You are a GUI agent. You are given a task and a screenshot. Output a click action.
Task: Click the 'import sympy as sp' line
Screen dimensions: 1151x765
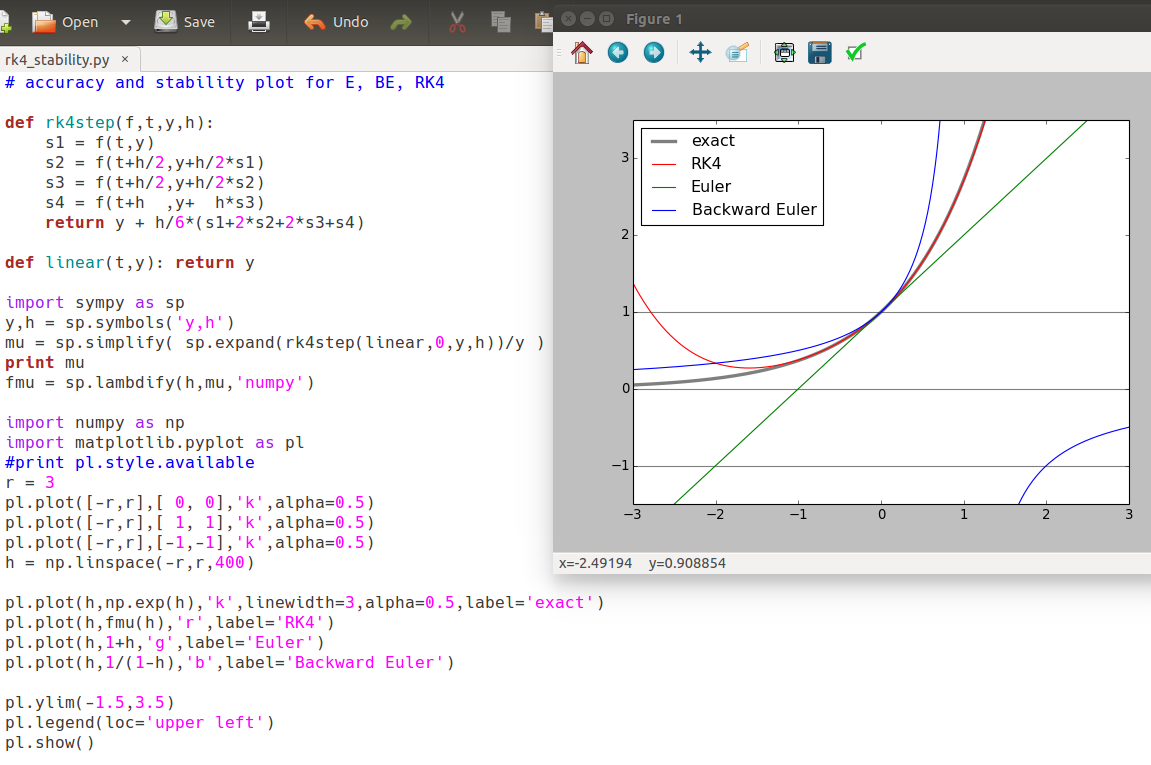(x=95, y=302)
